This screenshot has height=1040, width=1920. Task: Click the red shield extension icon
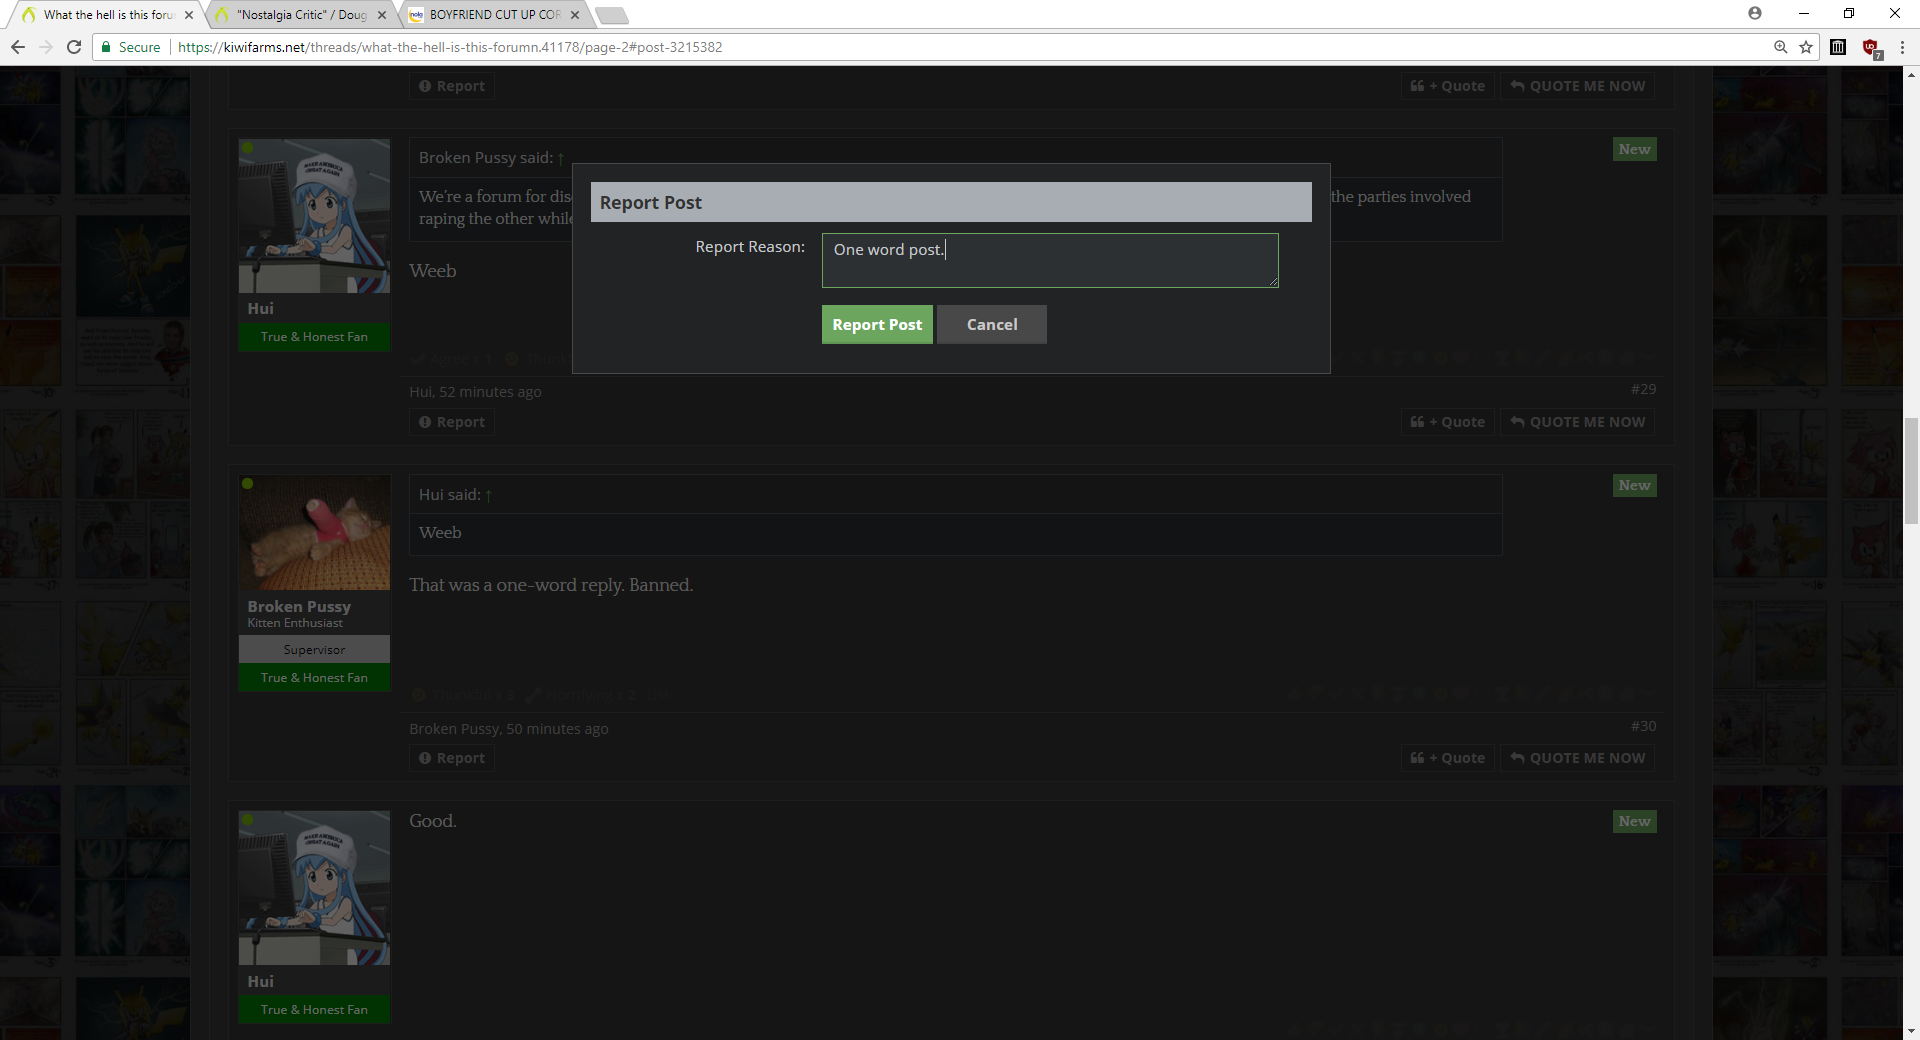(1871, 47)
